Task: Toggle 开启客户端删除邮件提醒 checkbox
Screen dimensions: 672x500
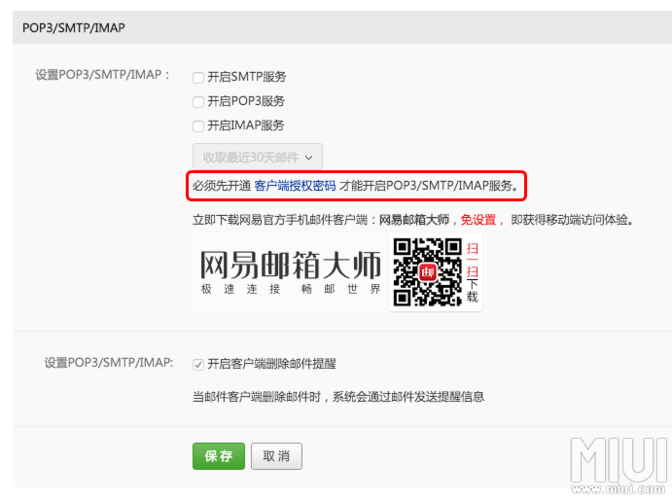Action: (198, 364)
